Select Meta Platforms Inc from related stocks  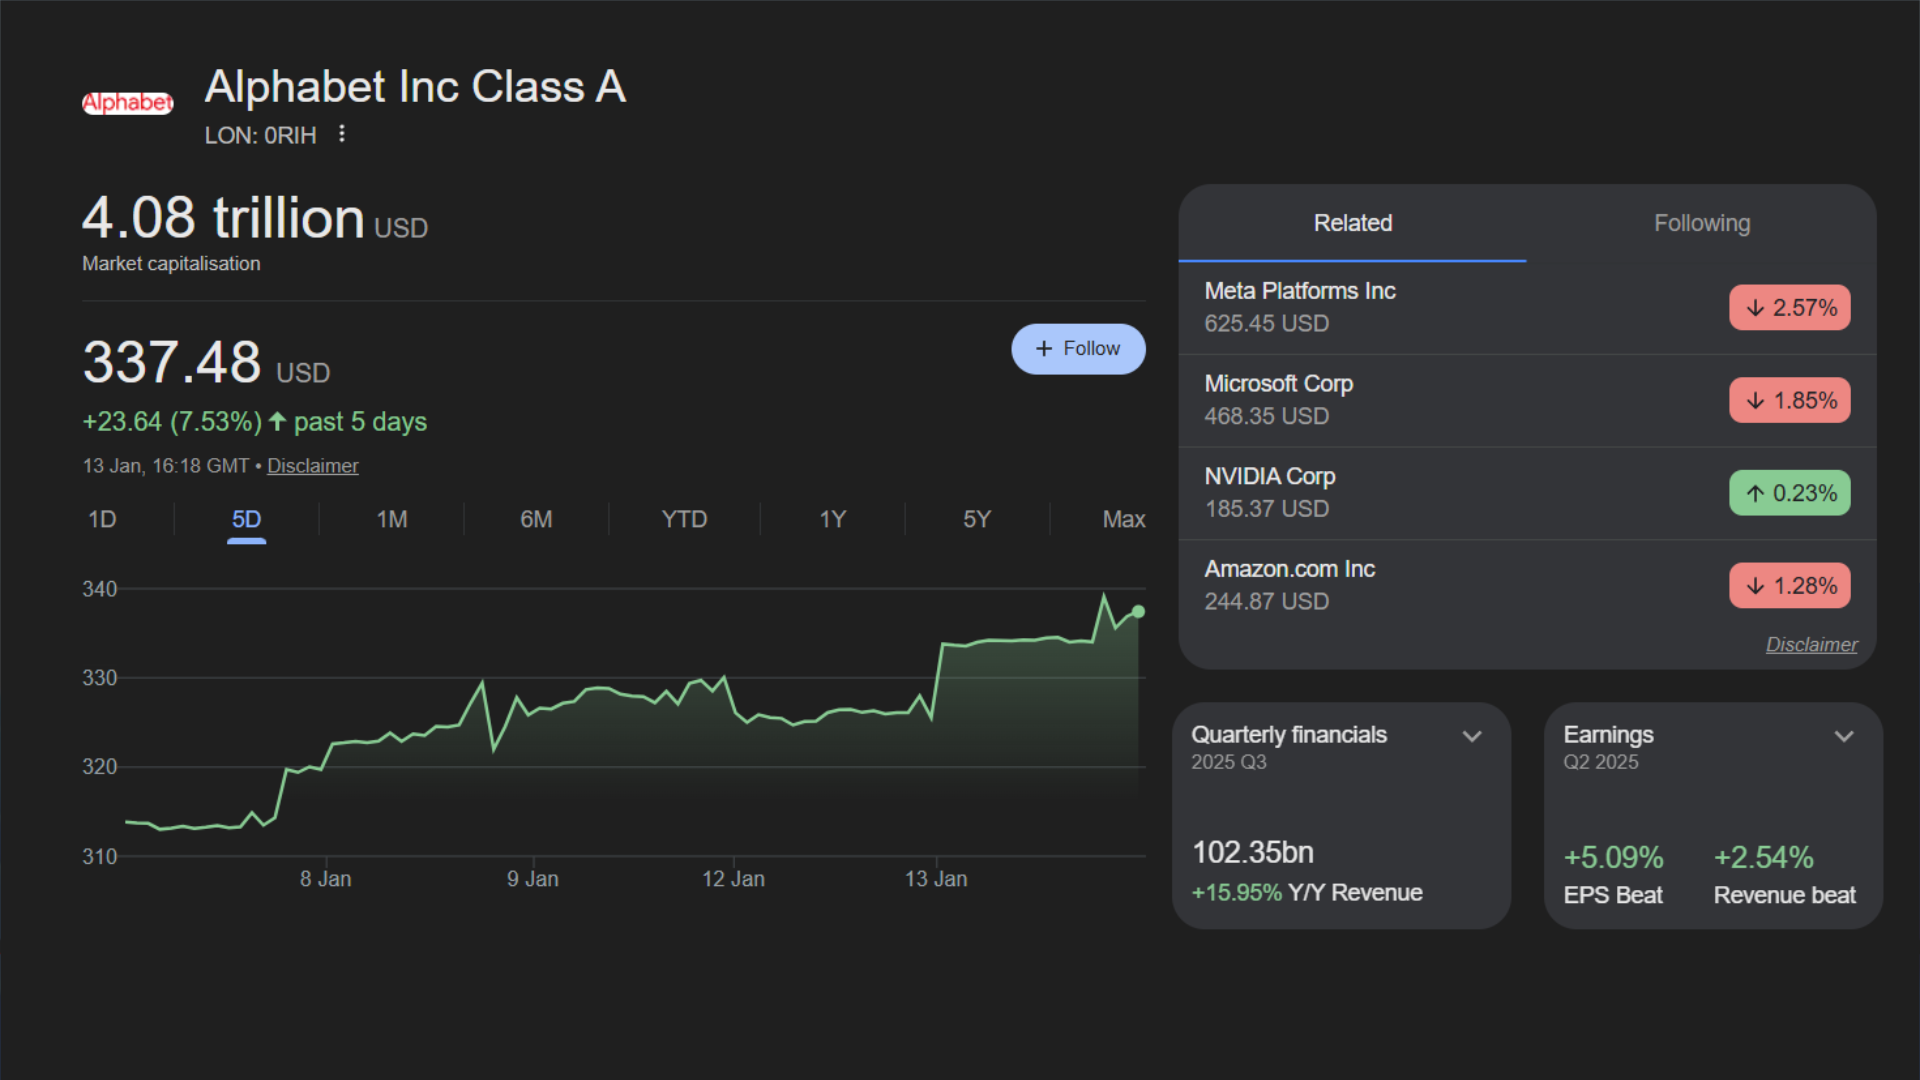point(1300,290)
